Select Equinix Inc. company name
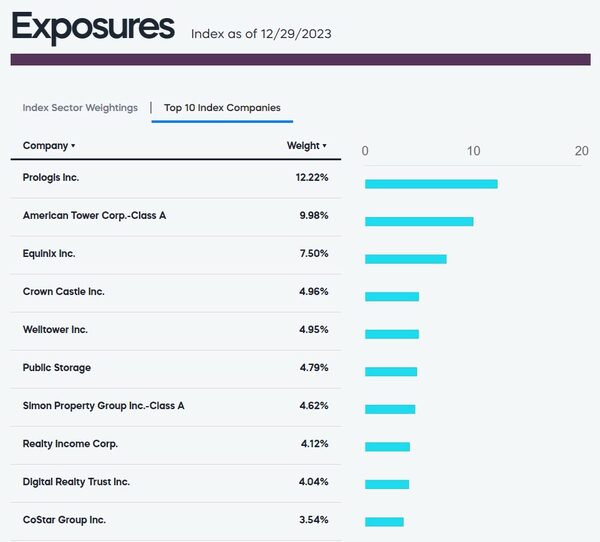Screen dimensions: 600x542 tap(49, 253)
